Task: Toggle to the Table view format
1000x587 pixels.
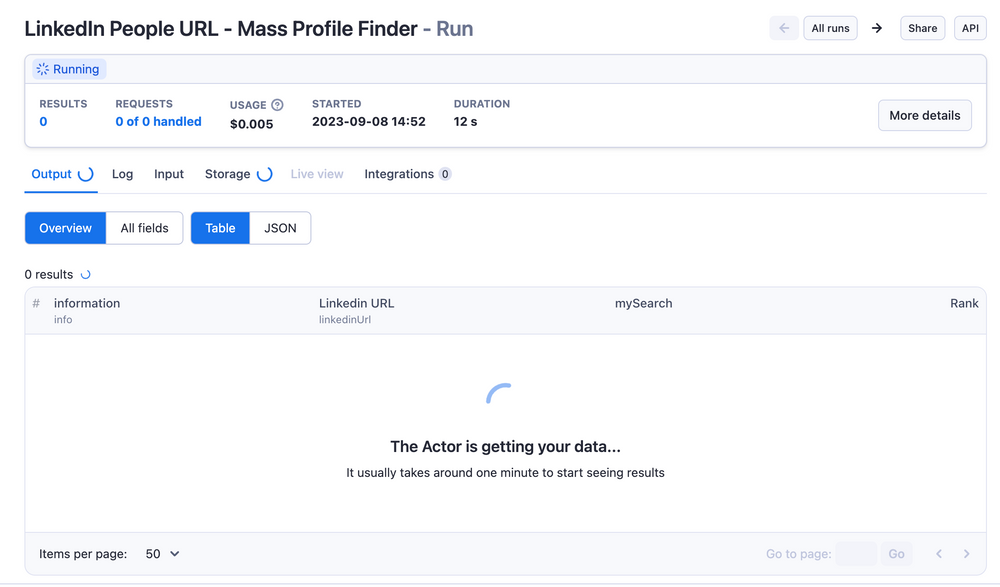Action: coord(219,228)
